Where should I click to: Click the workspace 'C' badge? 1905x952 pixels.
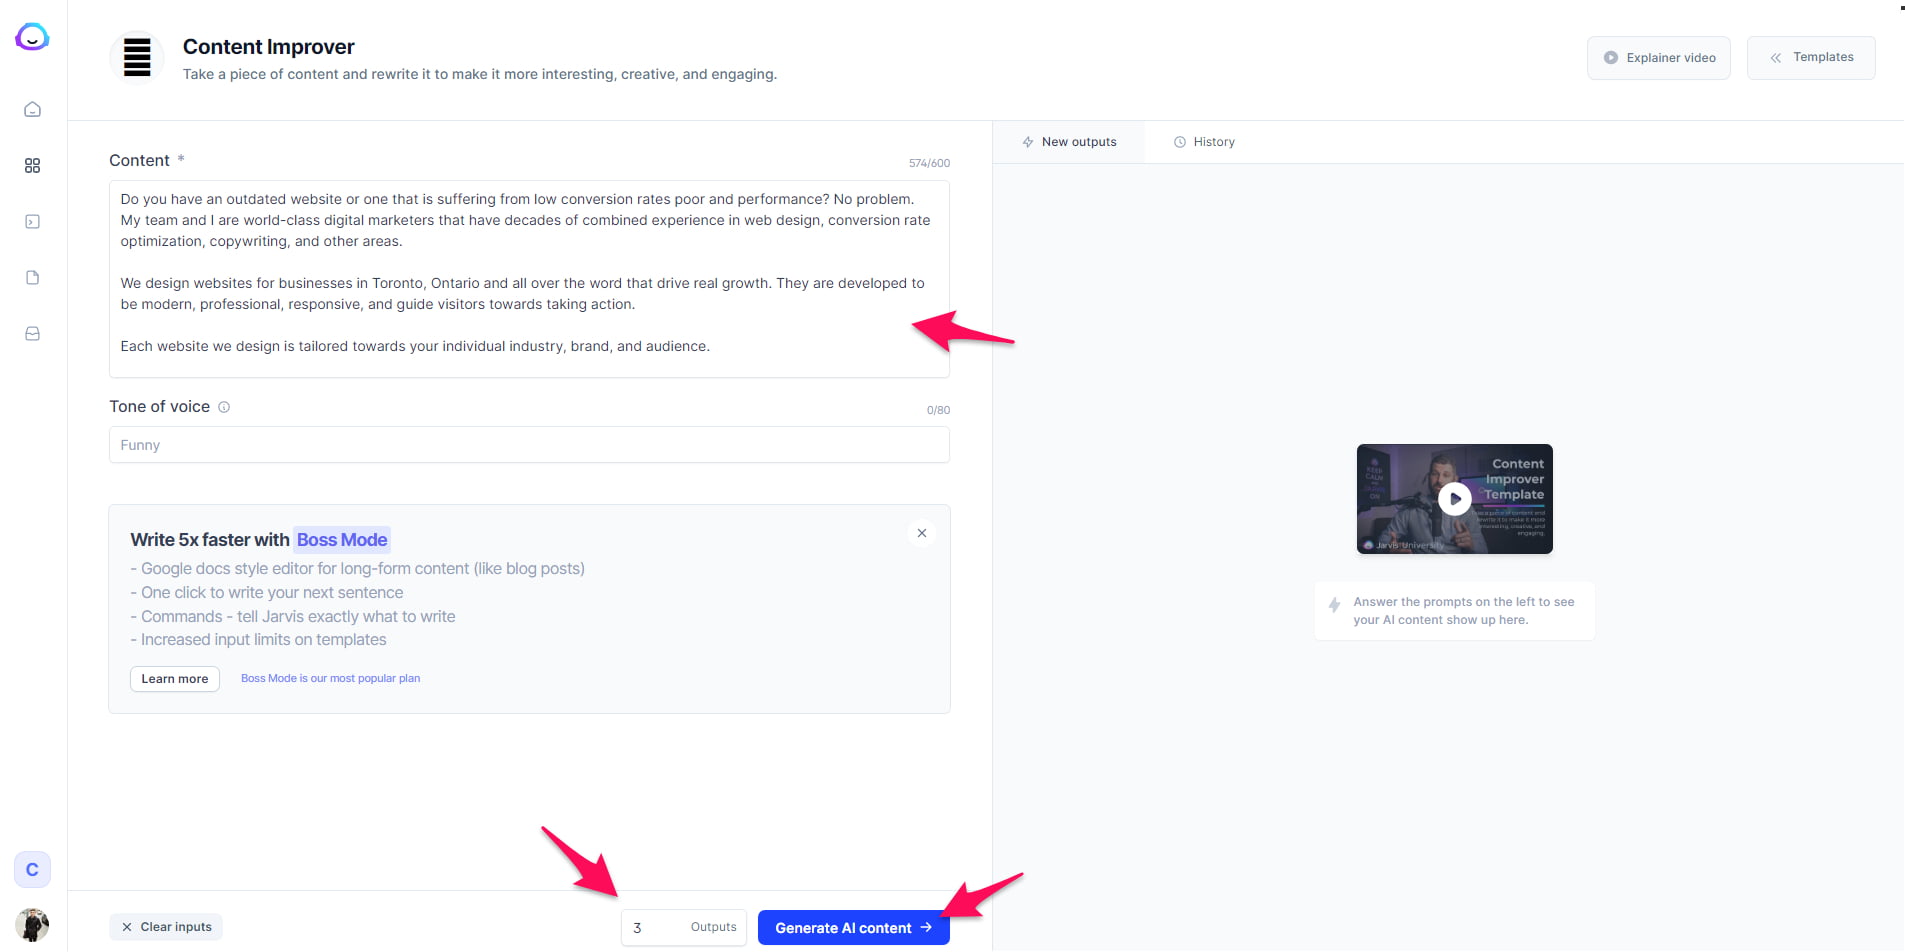[32, 869]
